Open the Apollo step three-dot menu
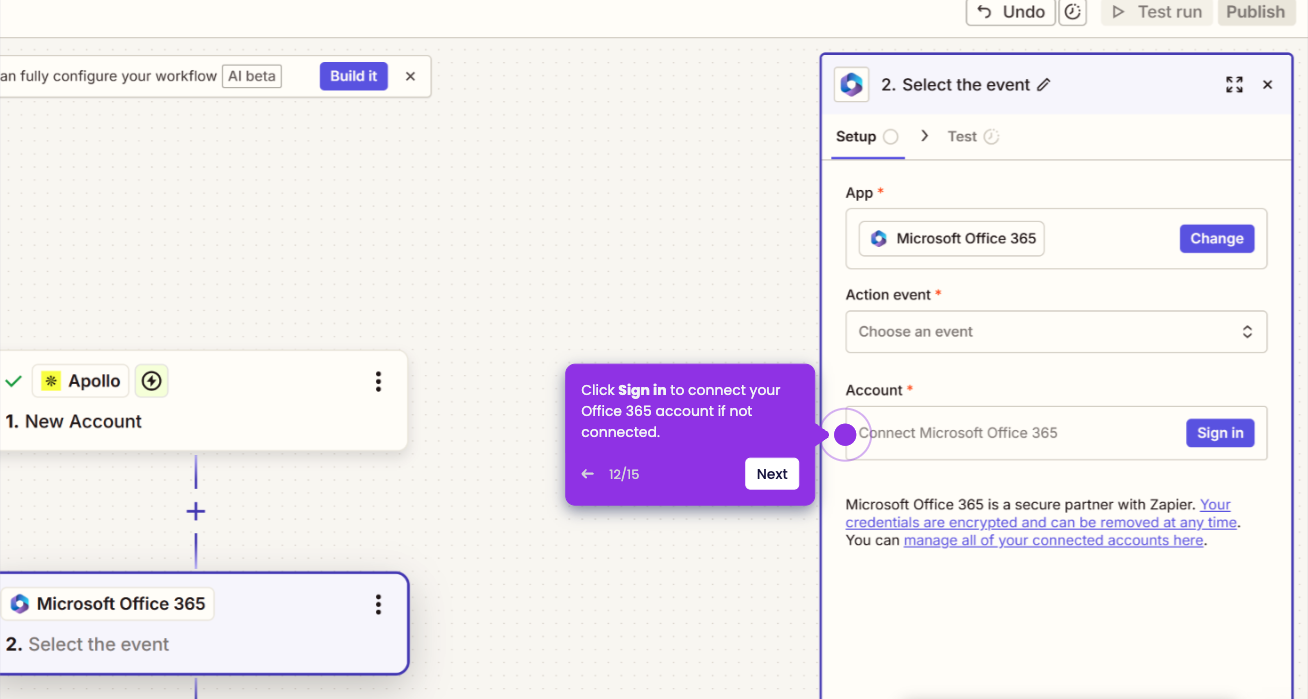1308x699 pixels. (378, 381)
